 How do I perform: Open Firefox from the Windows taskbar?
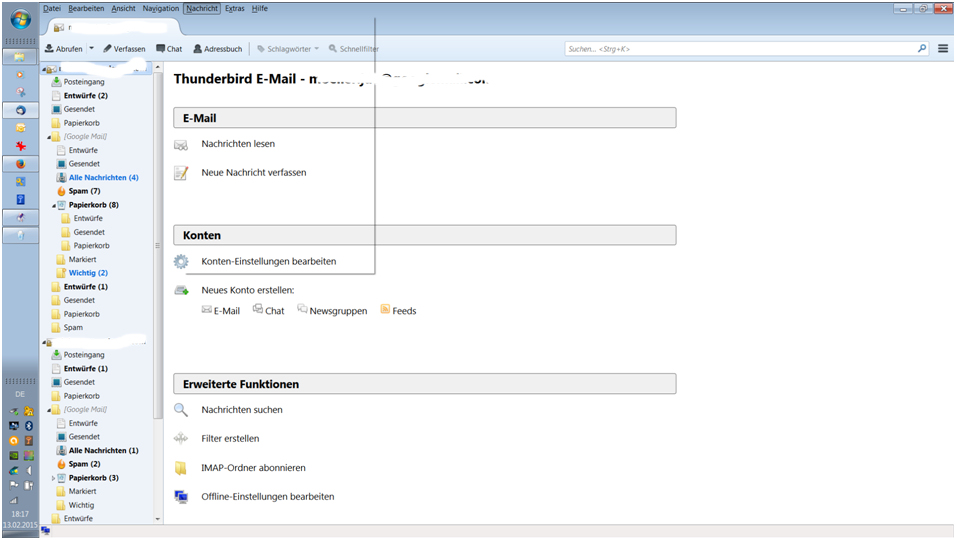20,164
